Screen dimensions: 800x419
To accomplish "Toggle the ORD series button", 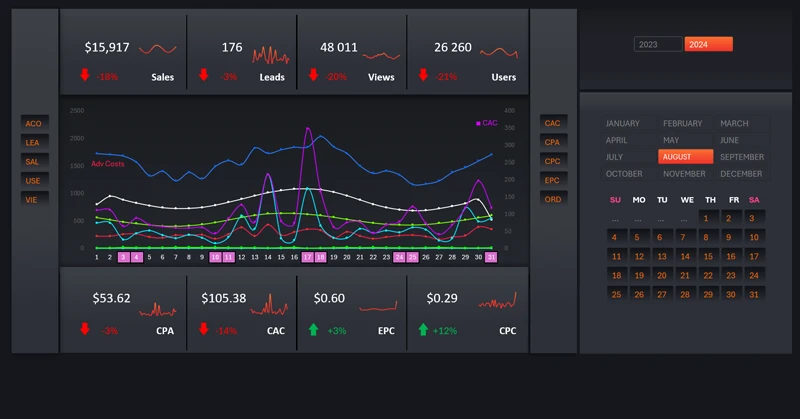I will 552,199.
